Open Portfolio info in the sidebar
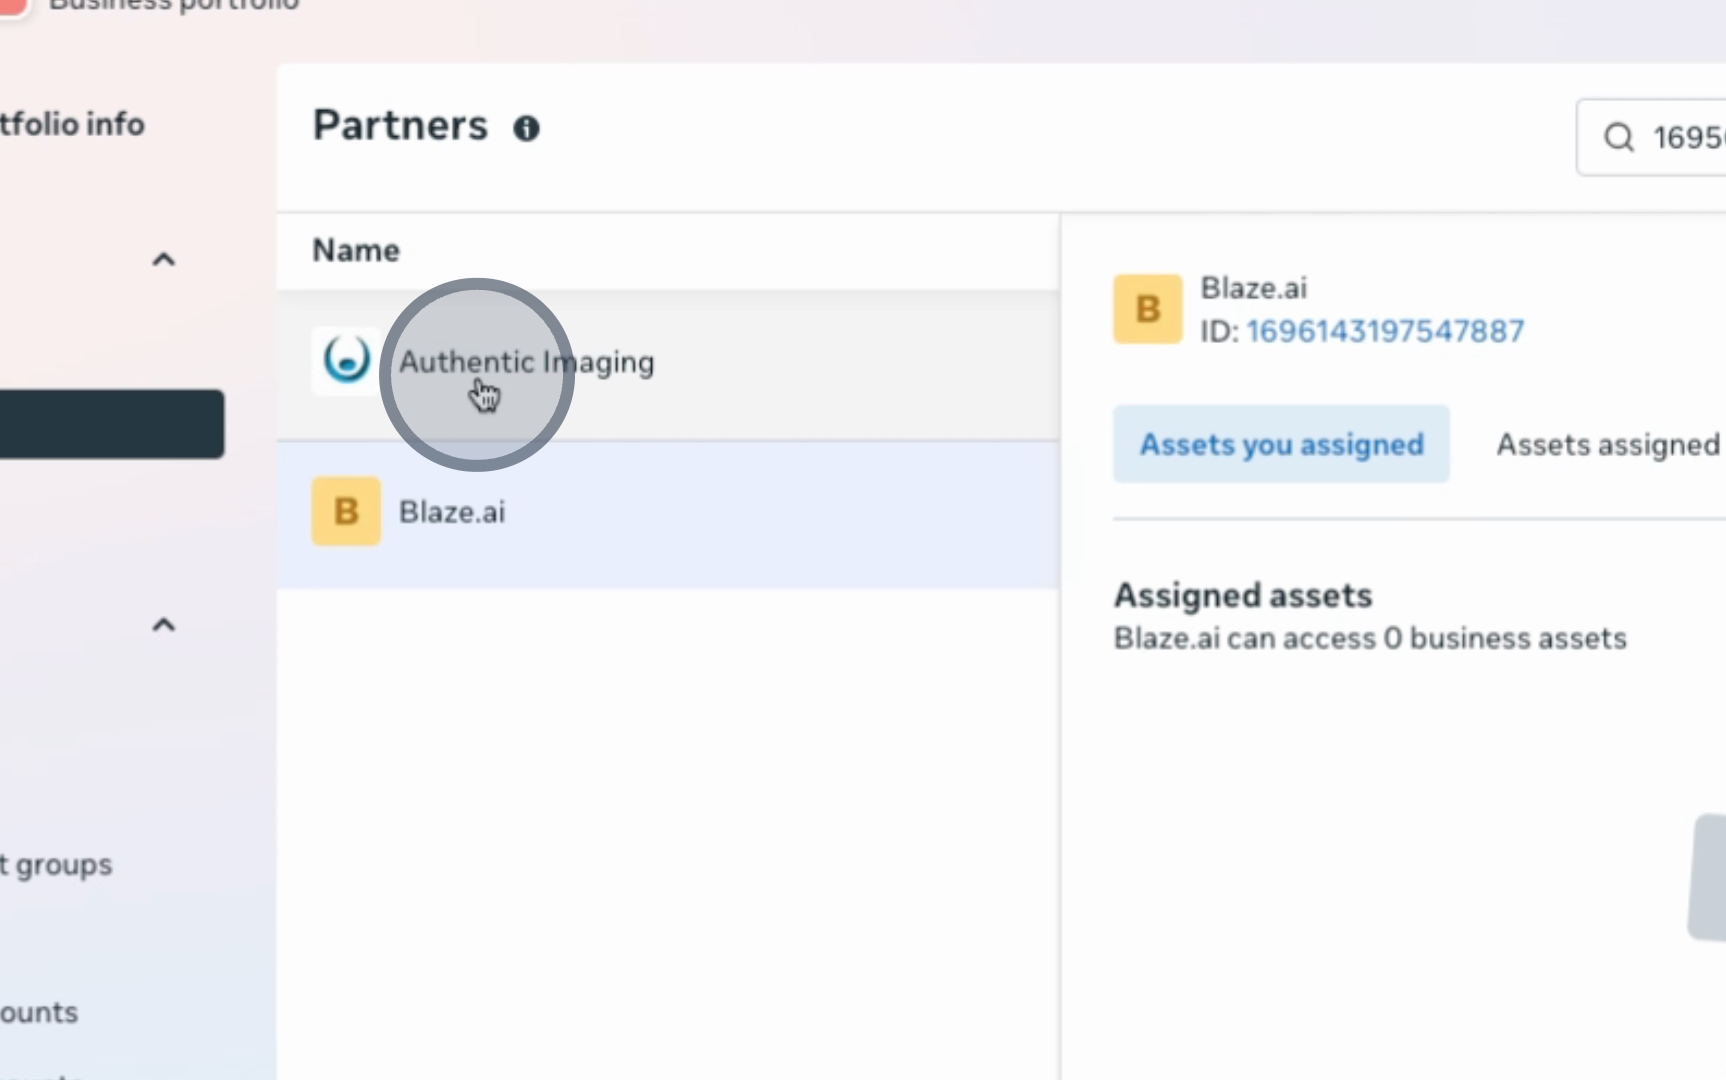The image size is (1726, 1080). [x=72, y=124]
